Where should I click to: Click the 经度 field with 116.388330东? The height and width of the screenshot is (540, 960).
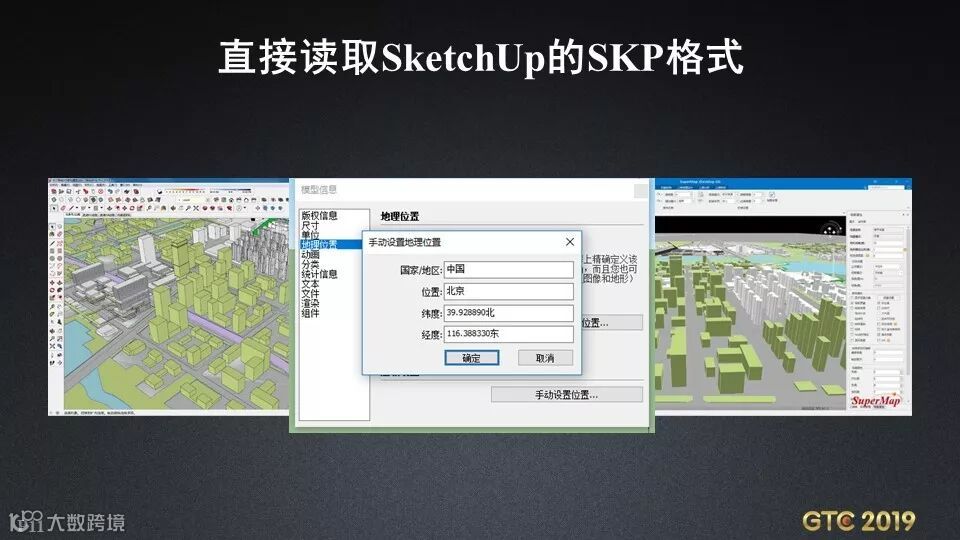509,334
